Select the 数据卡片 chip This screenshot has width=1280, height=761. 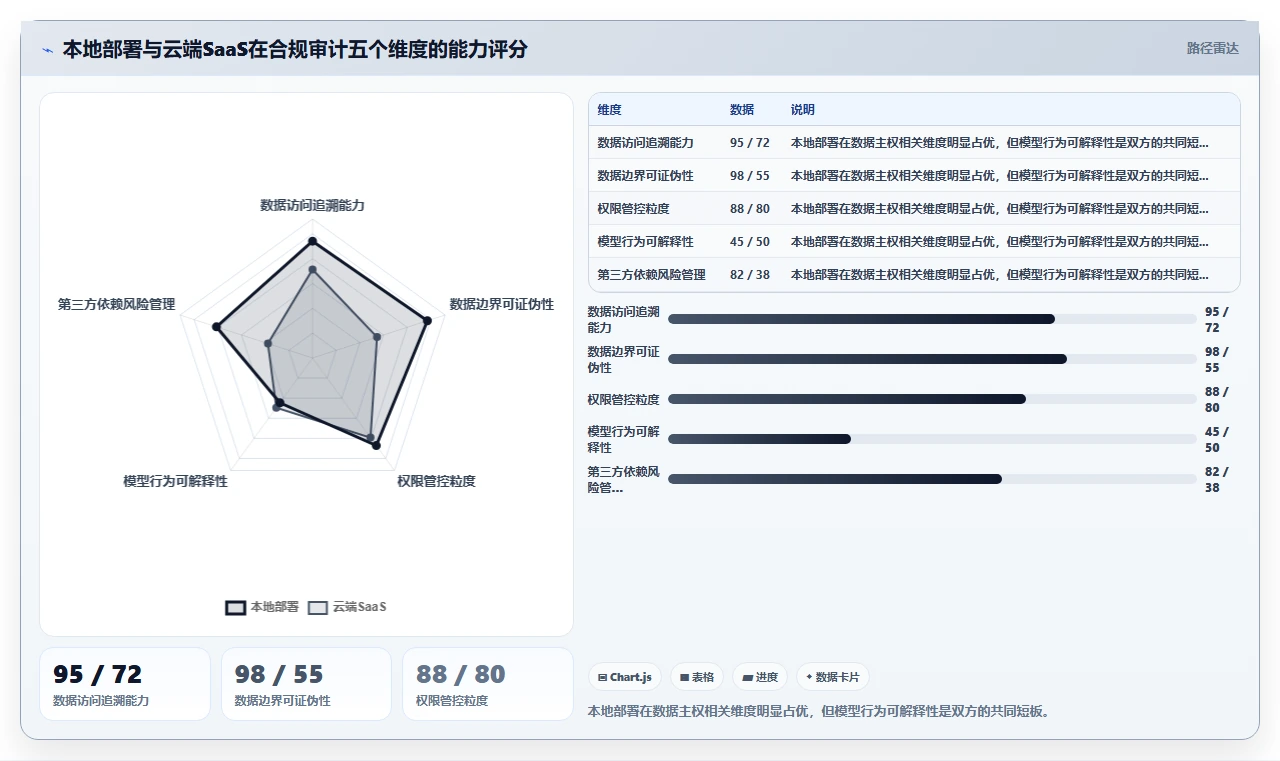tap(833, 677)
